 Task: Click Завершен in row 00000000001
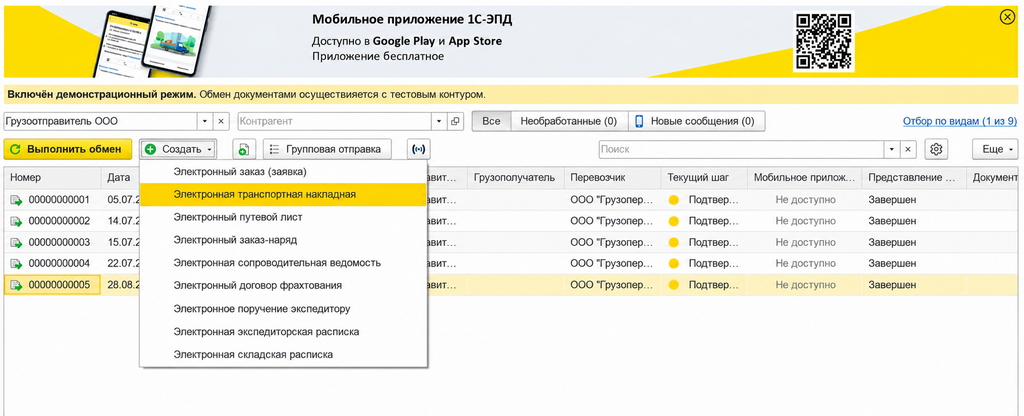pos(892,200)
